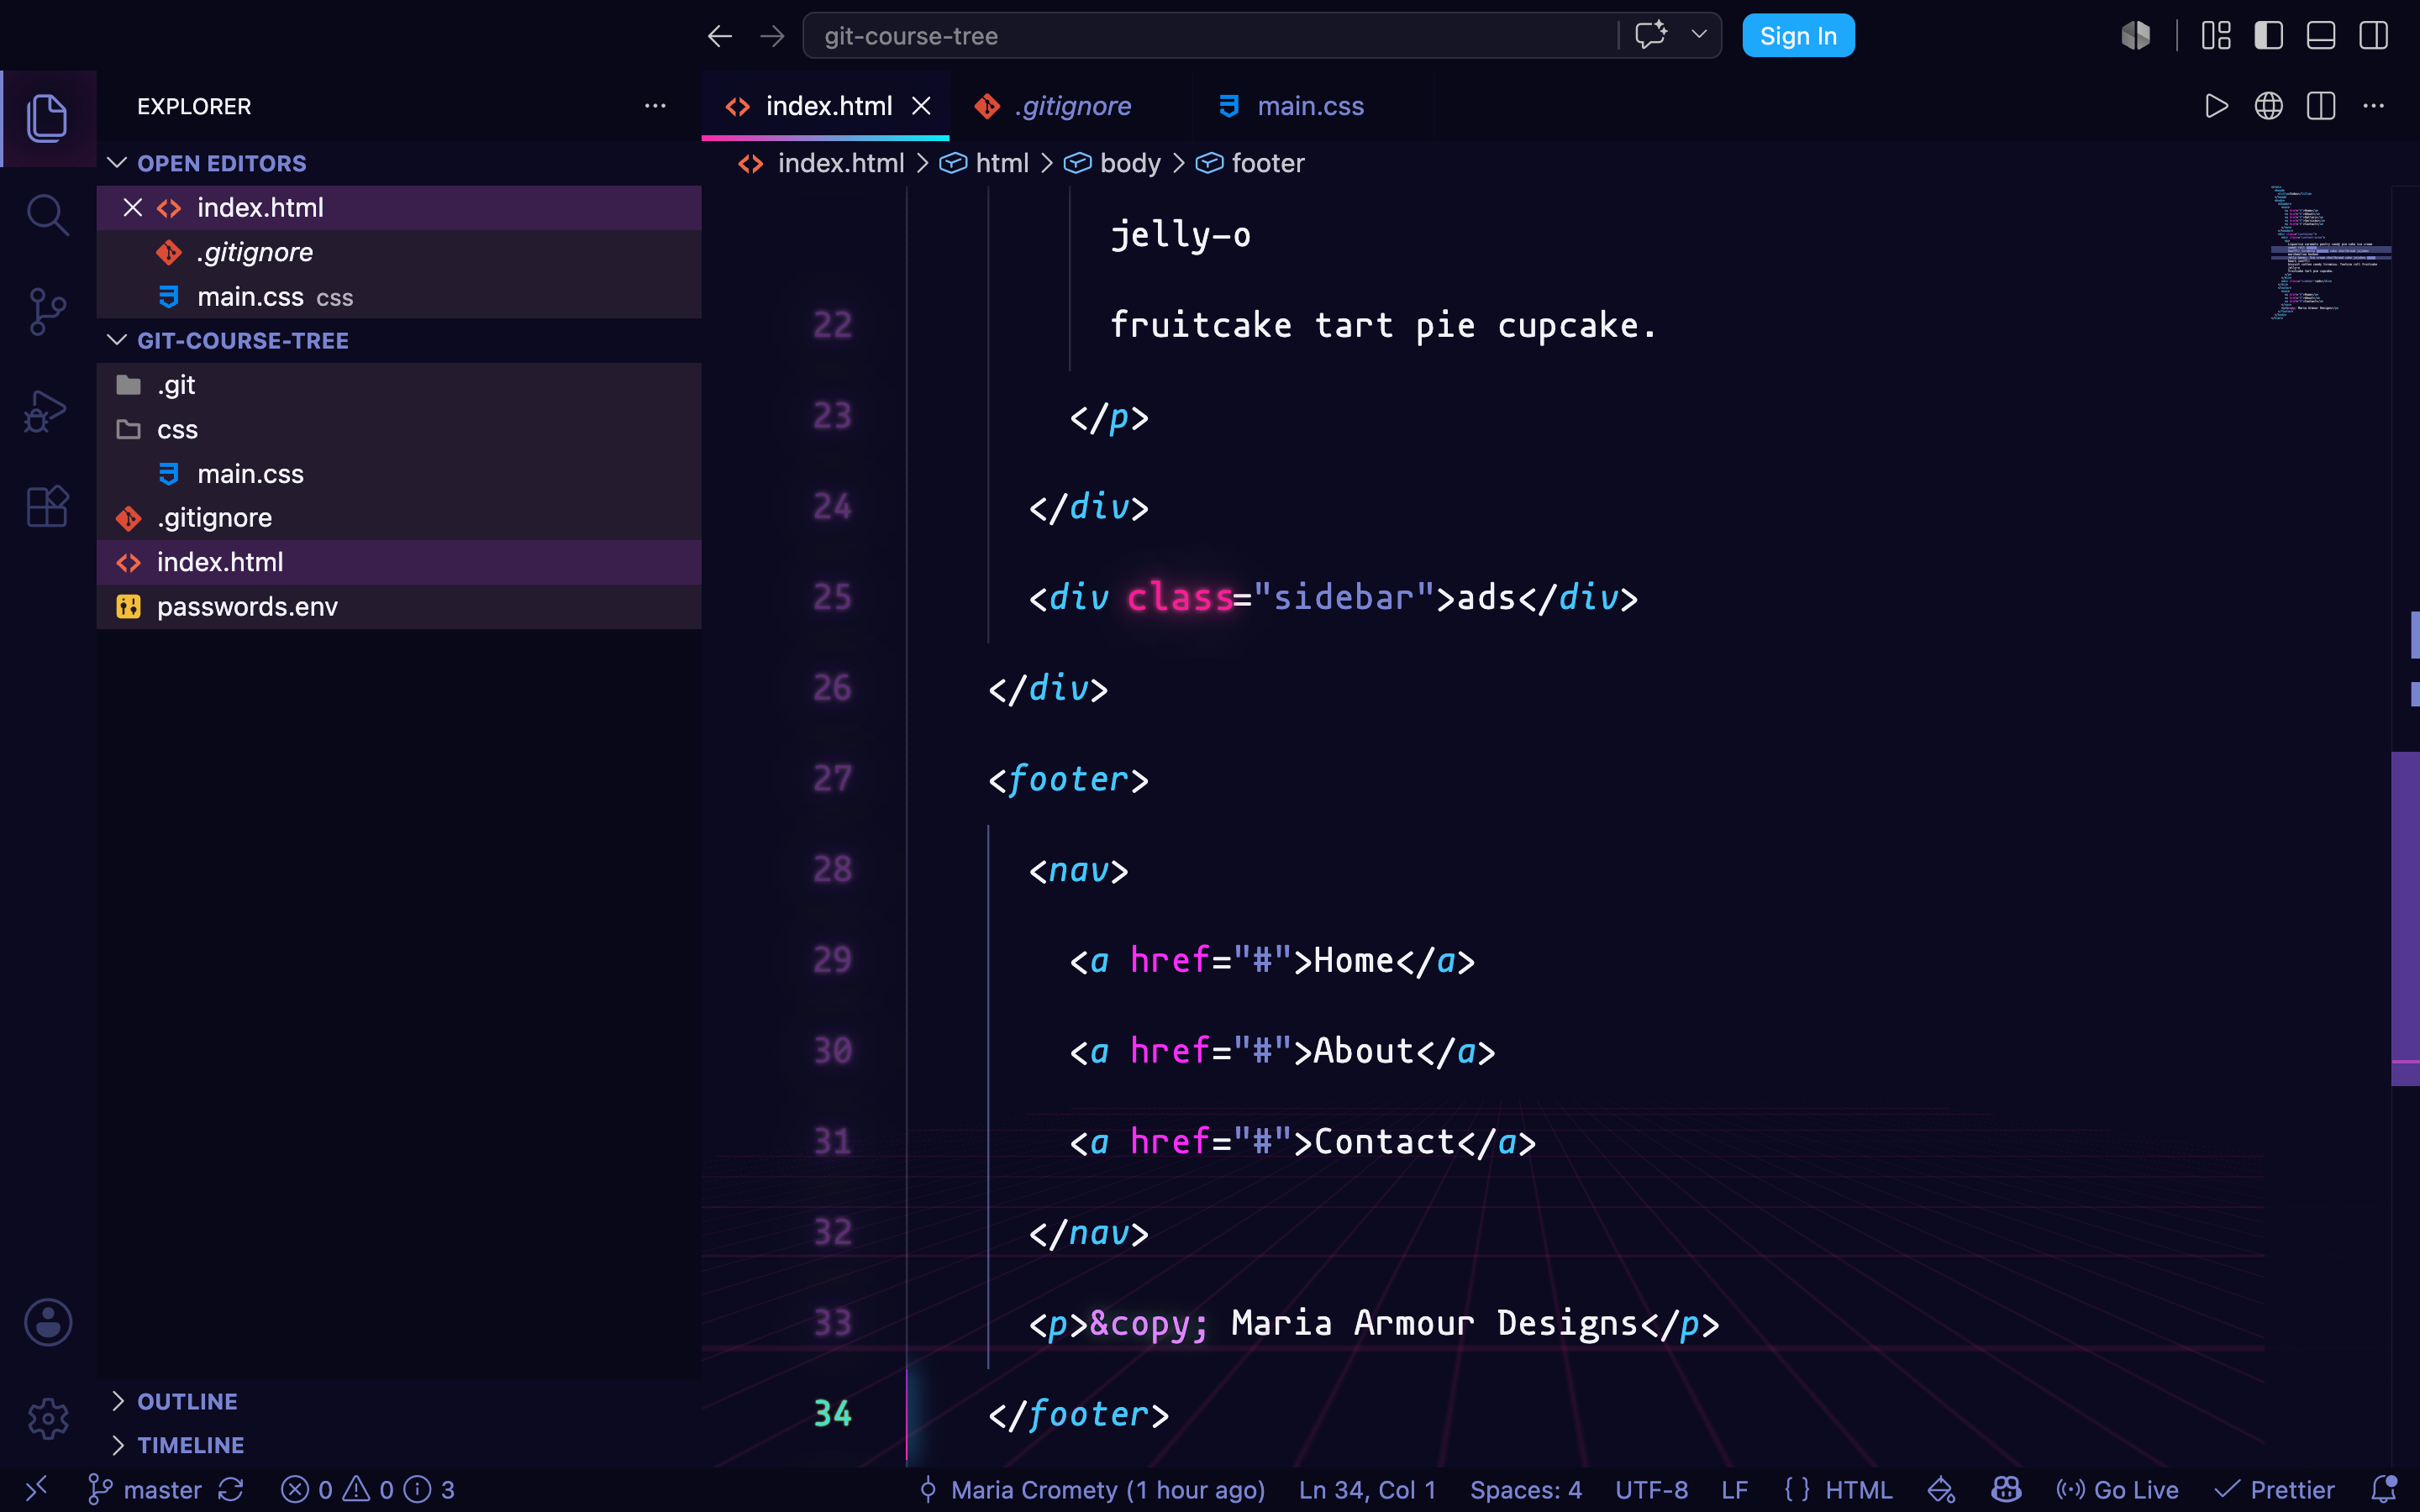Open editor more actions ellipsis

2373,106
